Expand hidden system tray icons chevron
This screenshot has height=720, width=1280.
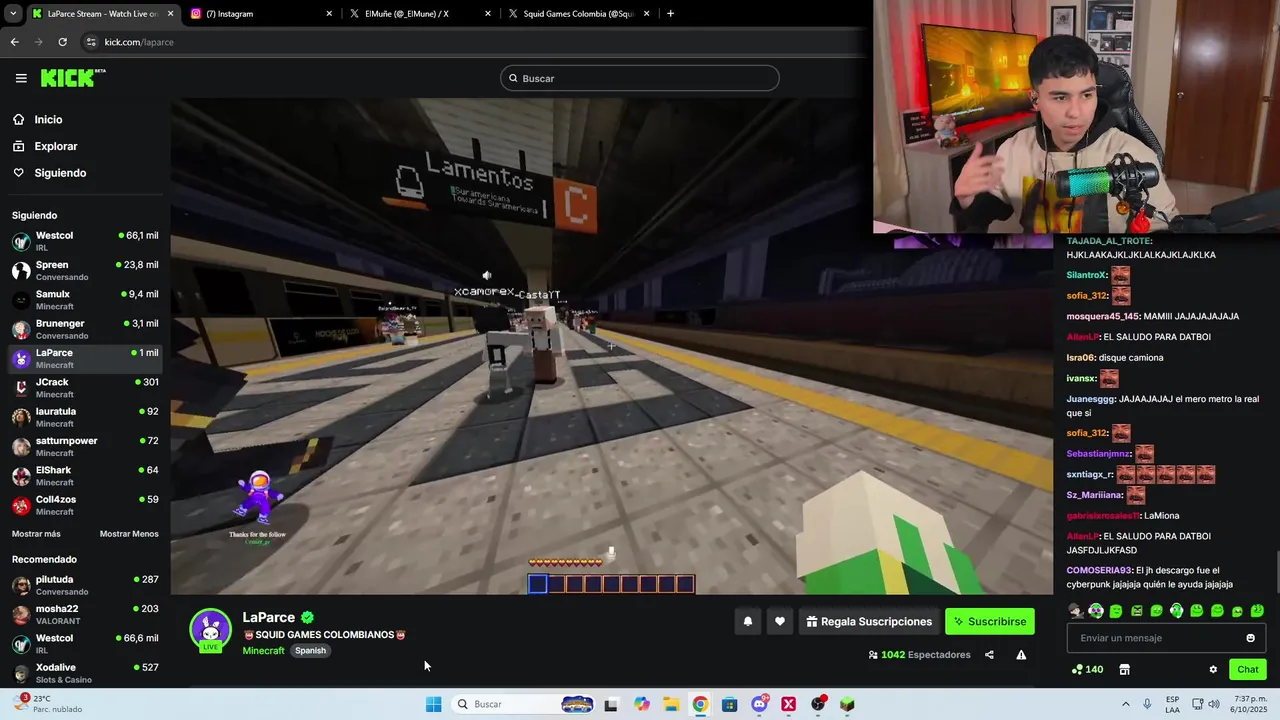(1125, 704)
